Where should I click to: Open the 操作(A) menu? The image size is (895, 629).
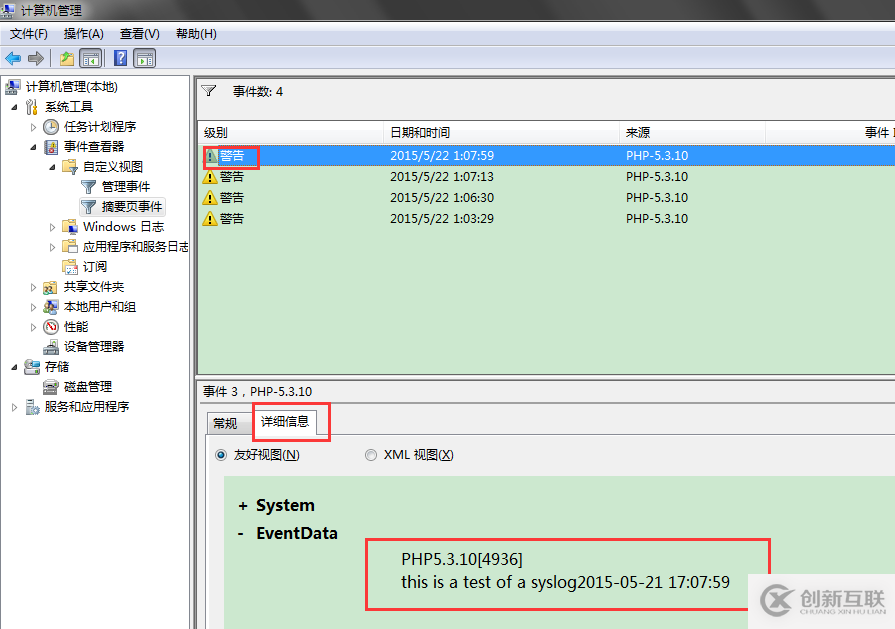[x=83, y=34]
